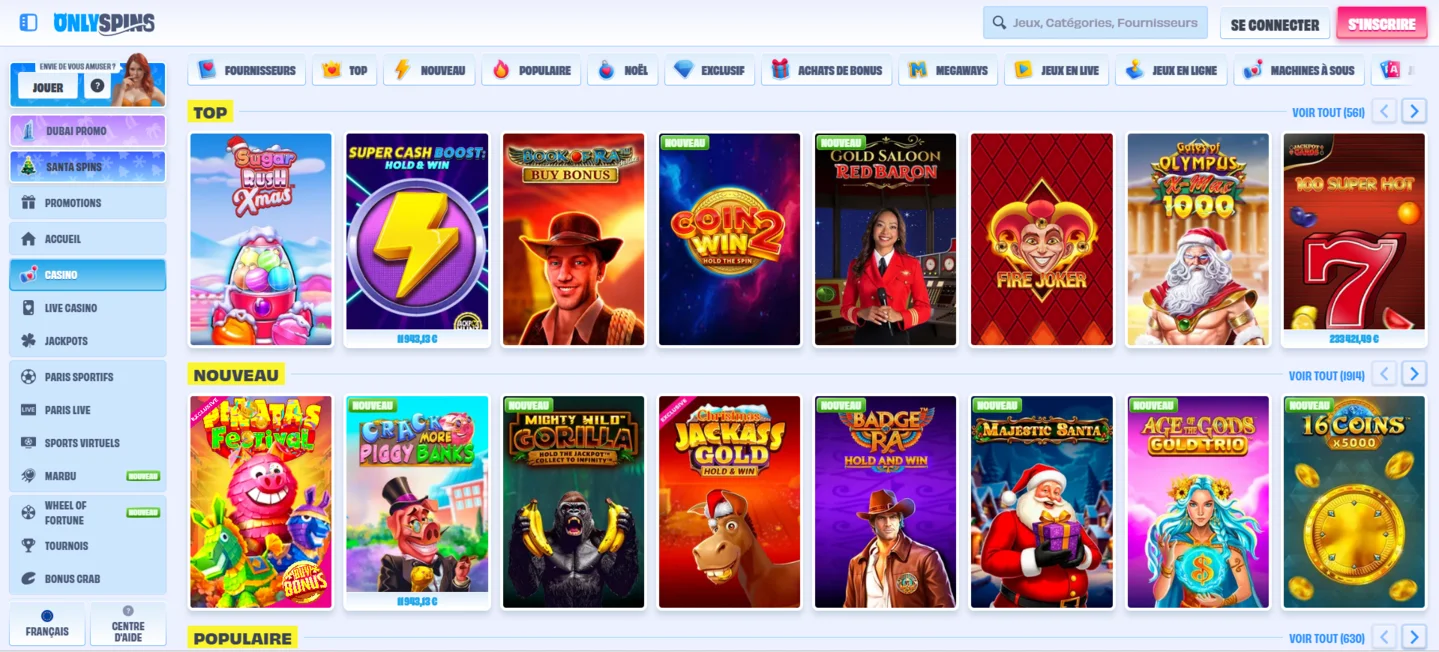Show previous games in Nouveau row
This screenshot has height=652, width=1439.
click(1384, 374)
